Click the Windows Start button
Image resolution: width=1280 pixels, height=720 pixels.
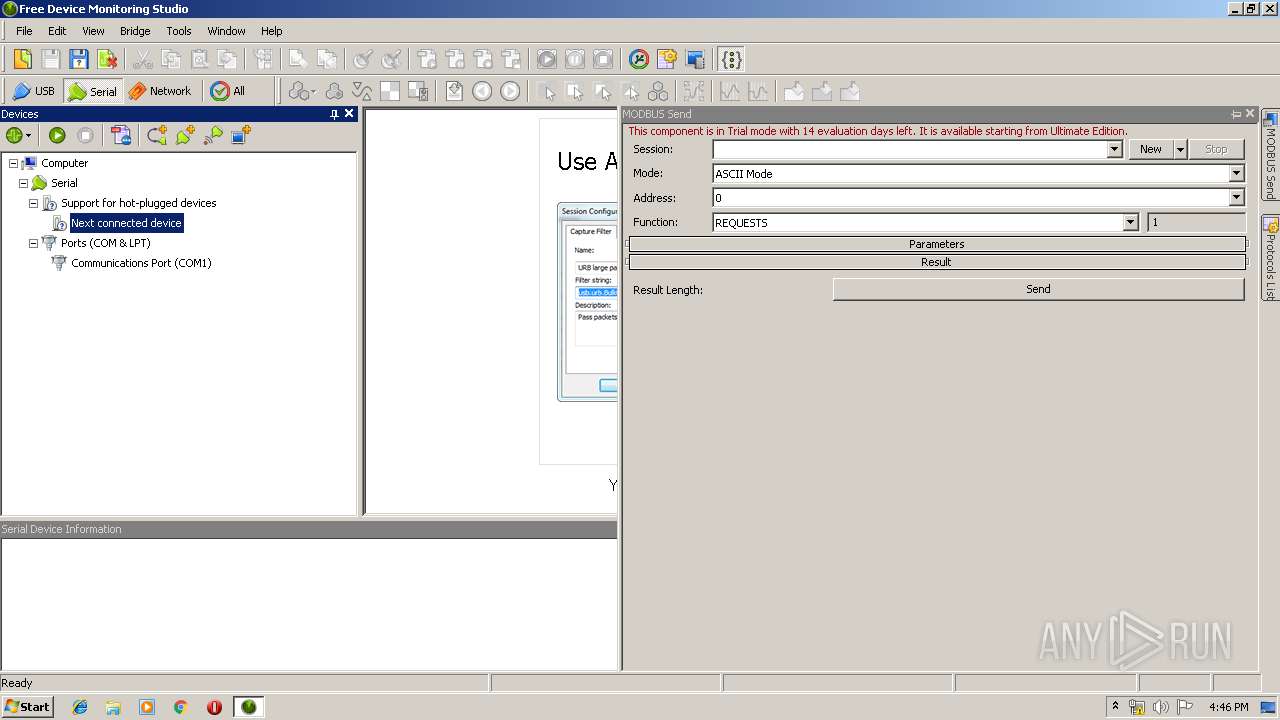(x=27, y=707)
